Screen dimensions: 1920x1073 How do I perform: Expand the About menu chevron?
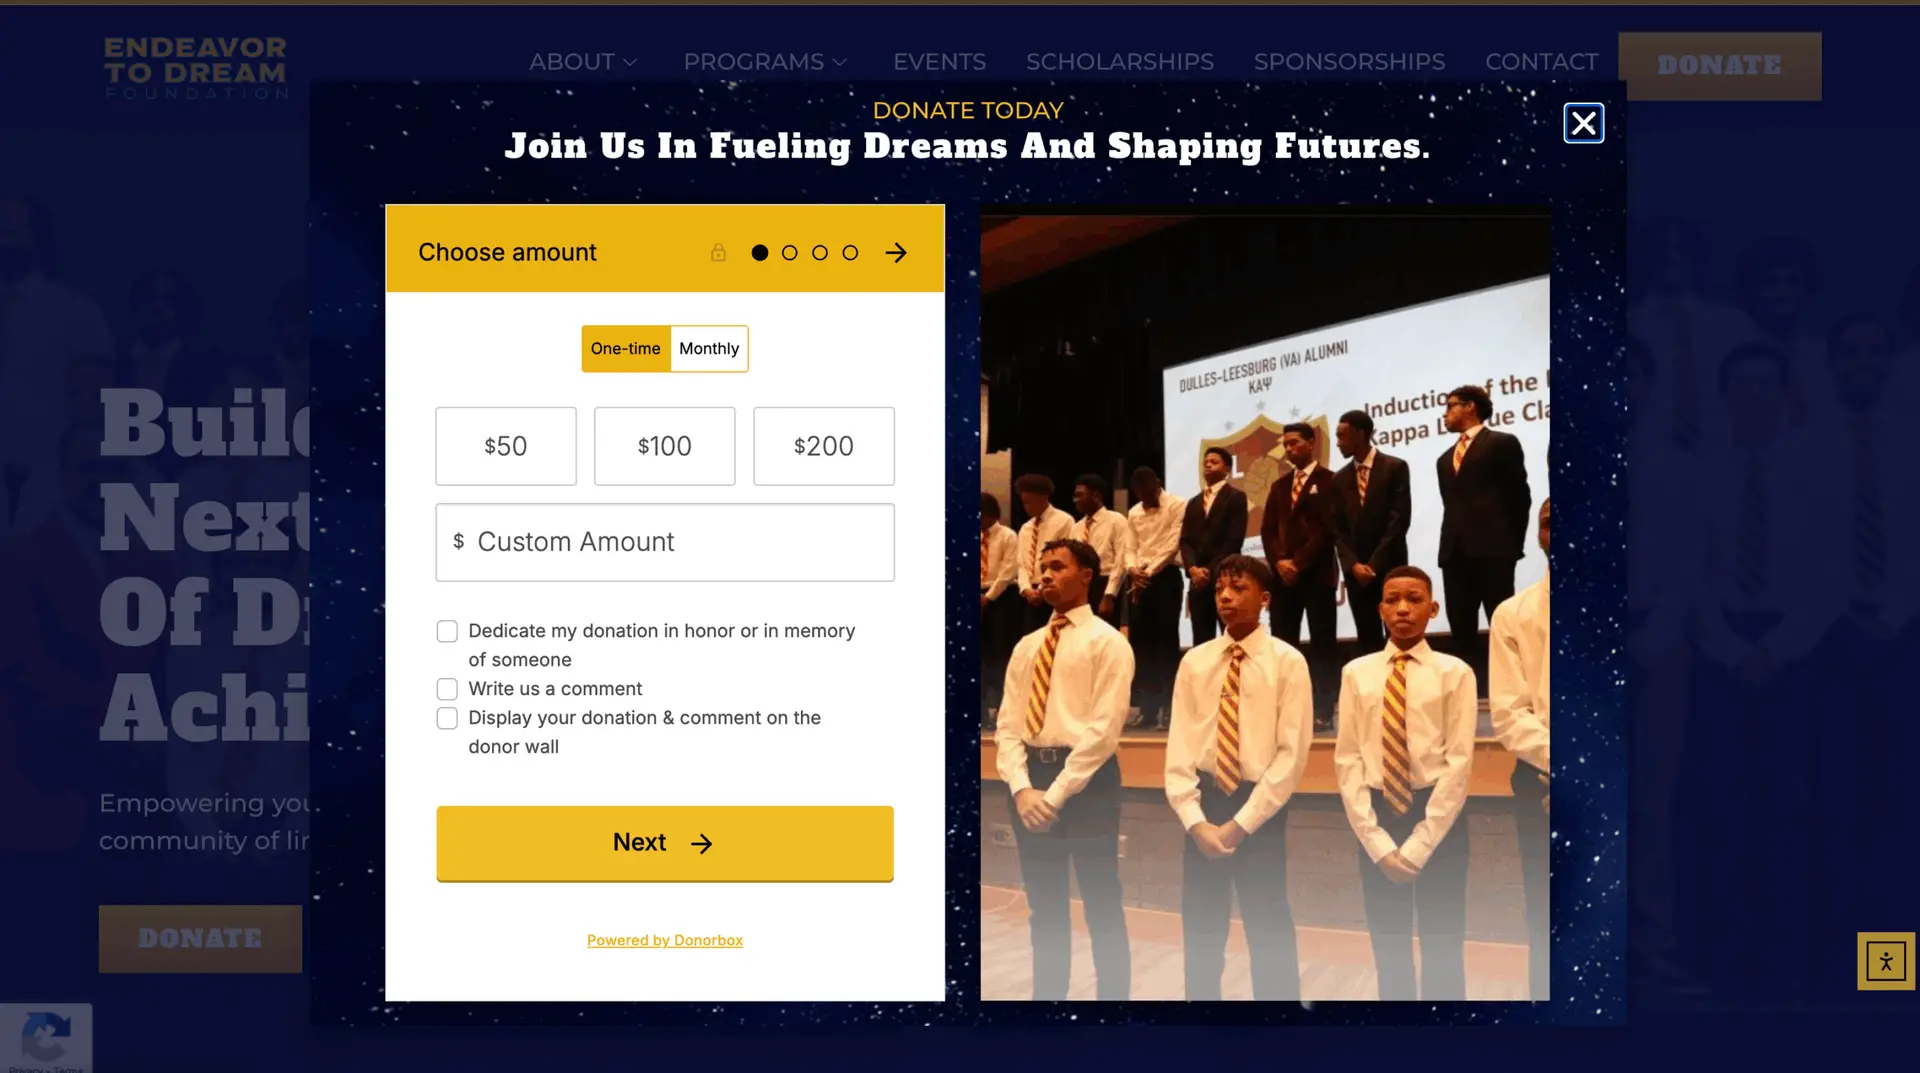(630, 62)
